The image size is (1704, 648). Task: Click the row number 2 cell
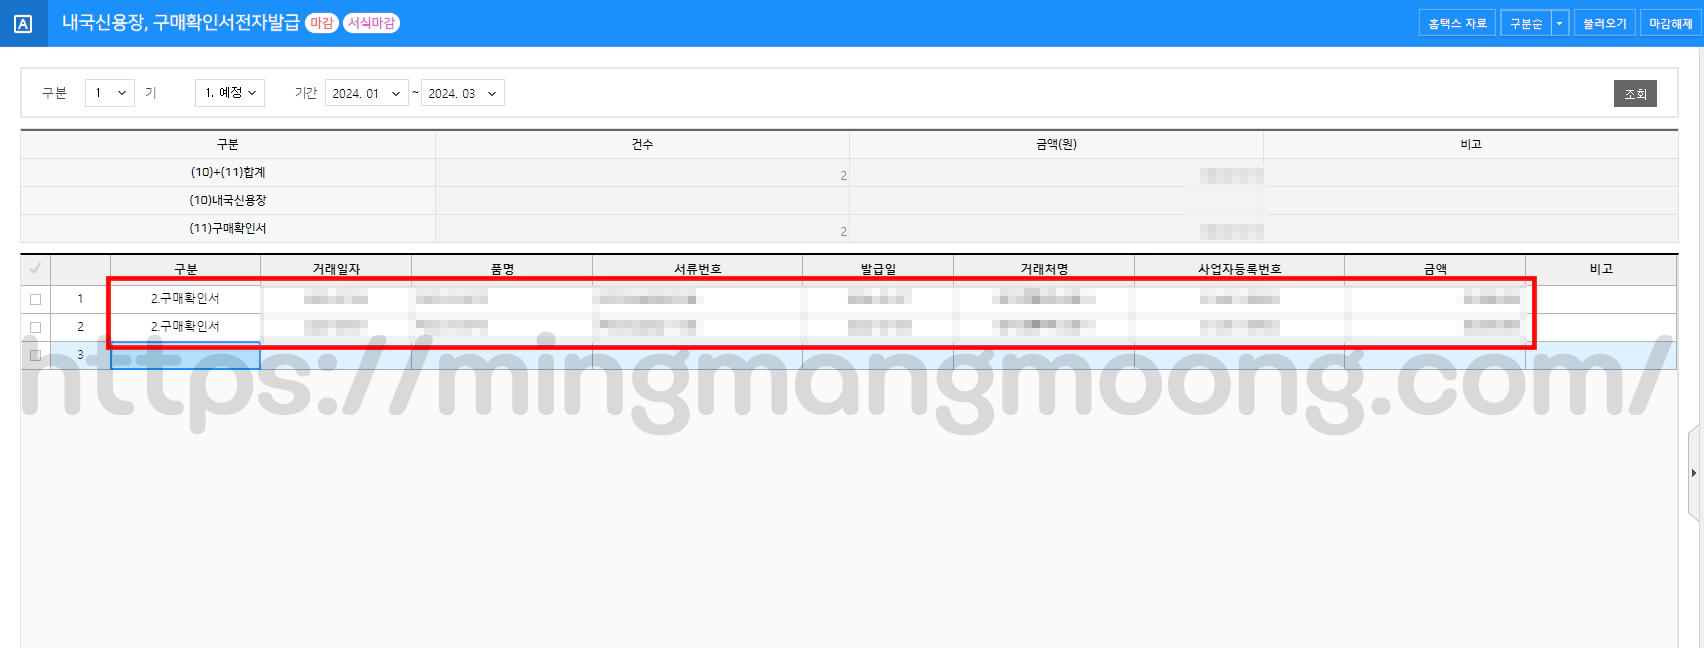coord(80,327)
